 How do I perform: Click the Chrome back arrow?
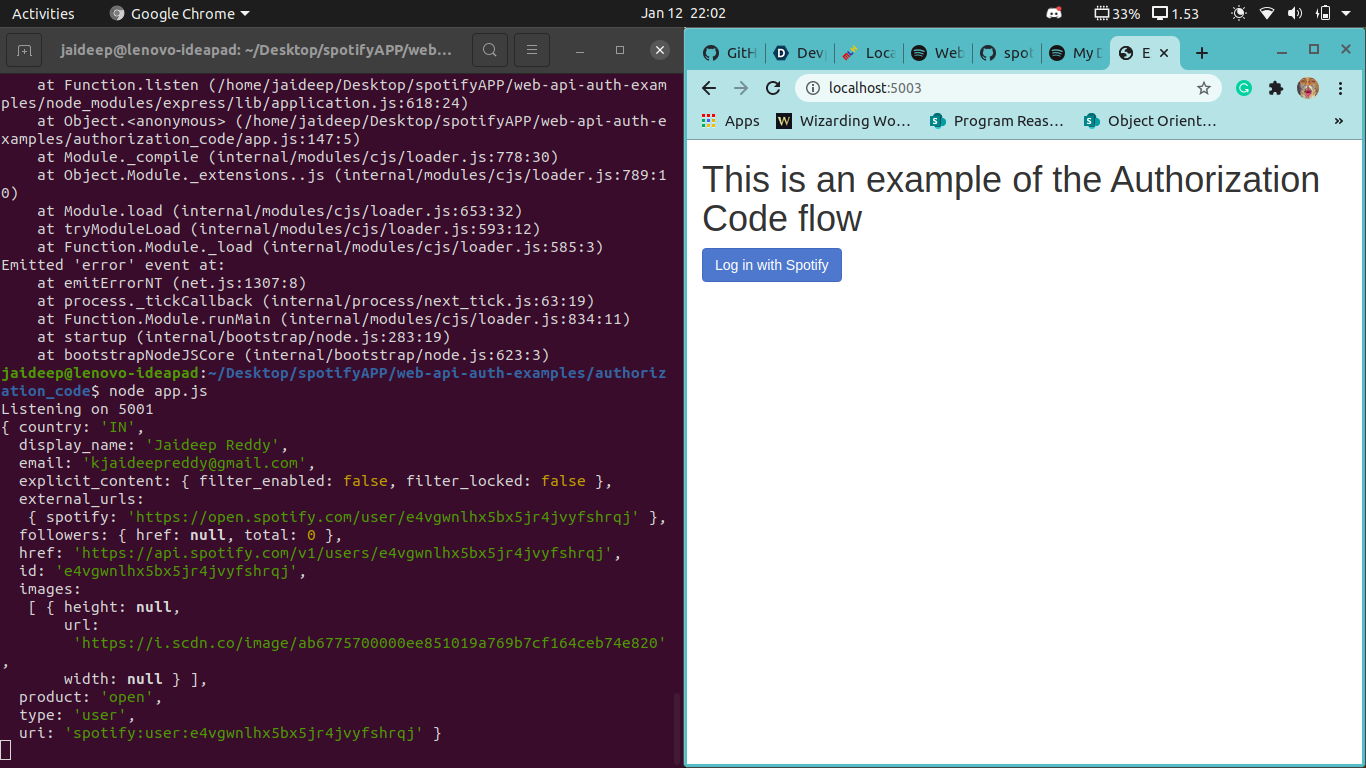(x=709, y=88)
